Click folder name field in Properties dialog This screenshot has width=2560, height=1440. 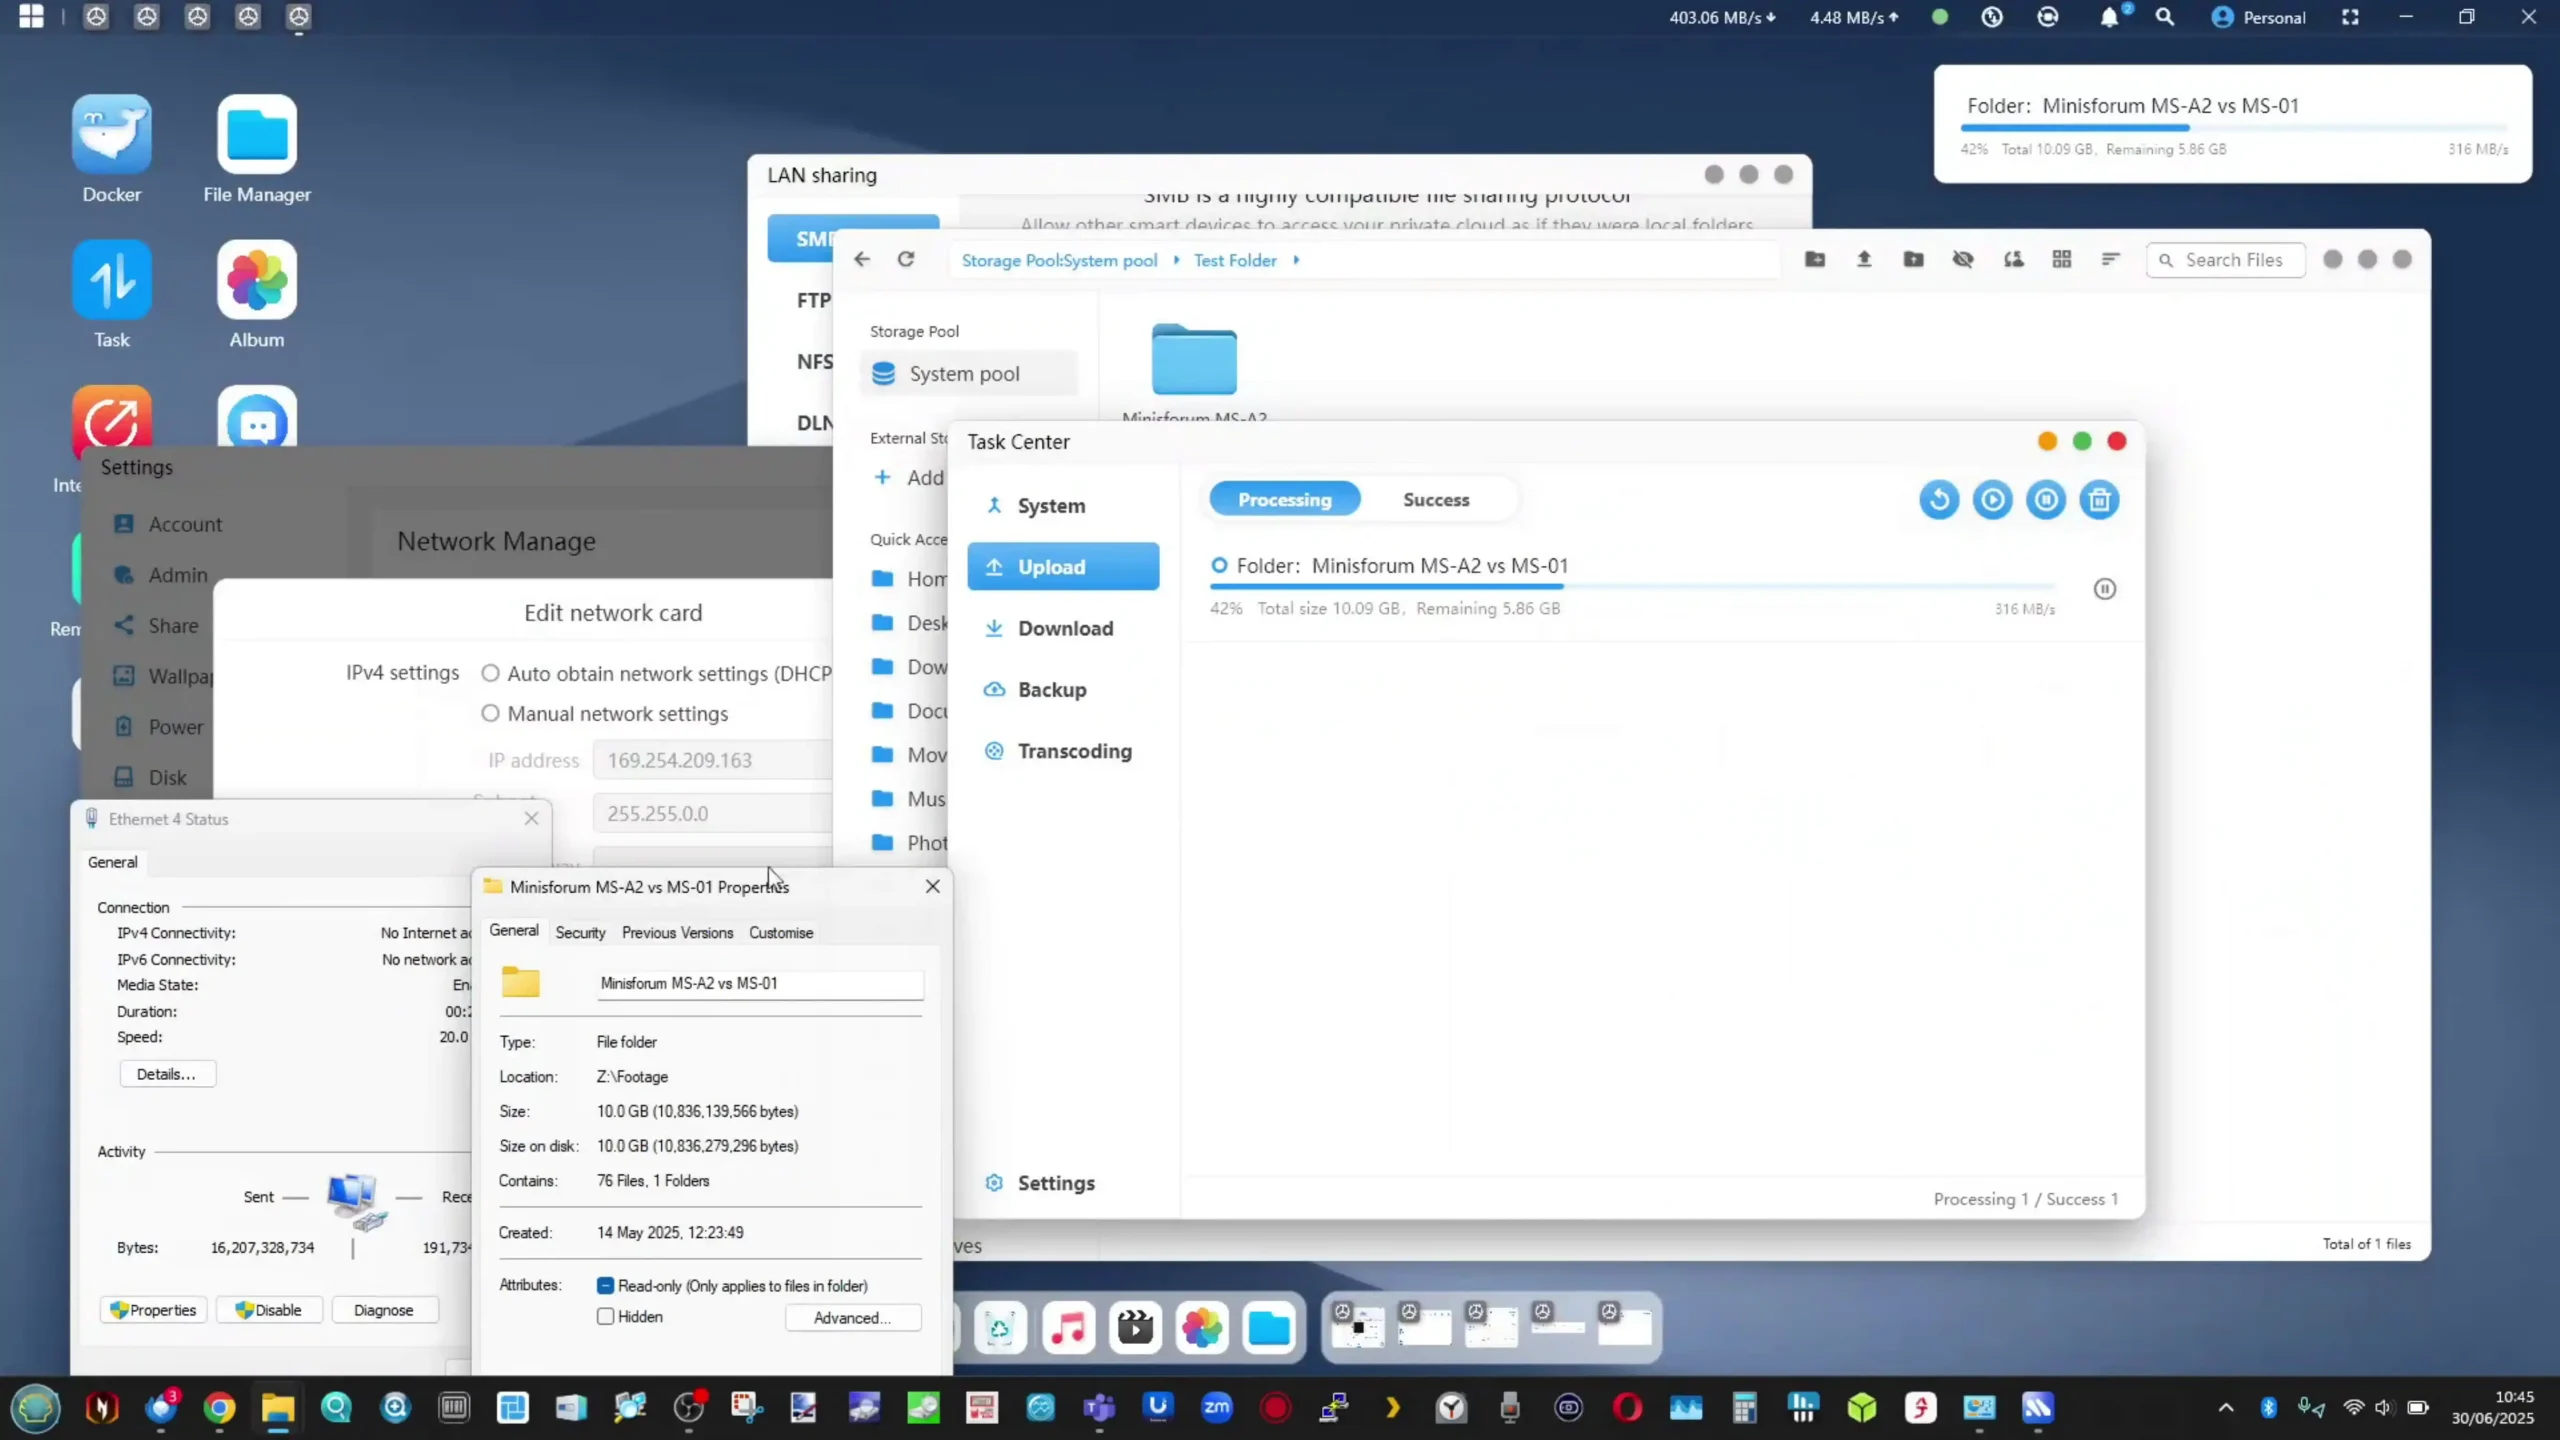click(760, 984)
